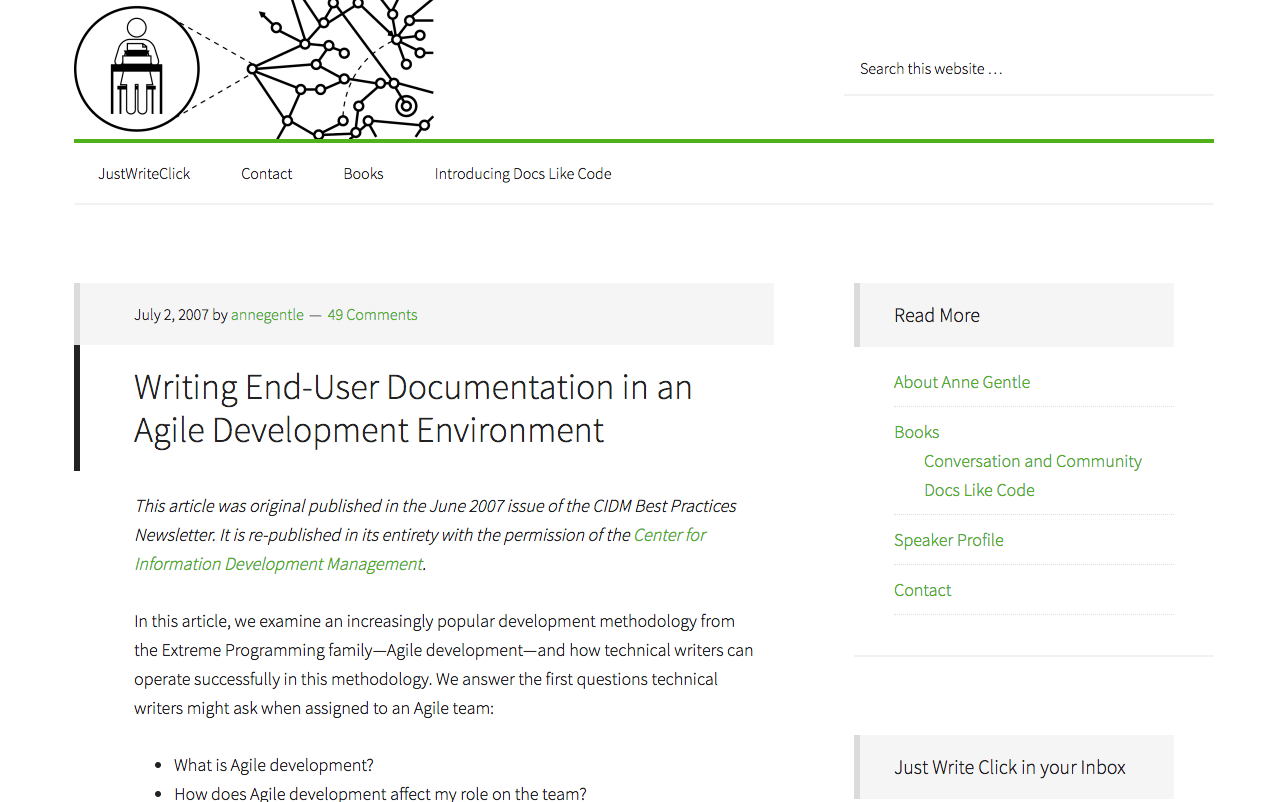The height and width of the screenshot is (802, 1280).
Task: Click the article title about Agile documentation
Action: tap(413, 408)
